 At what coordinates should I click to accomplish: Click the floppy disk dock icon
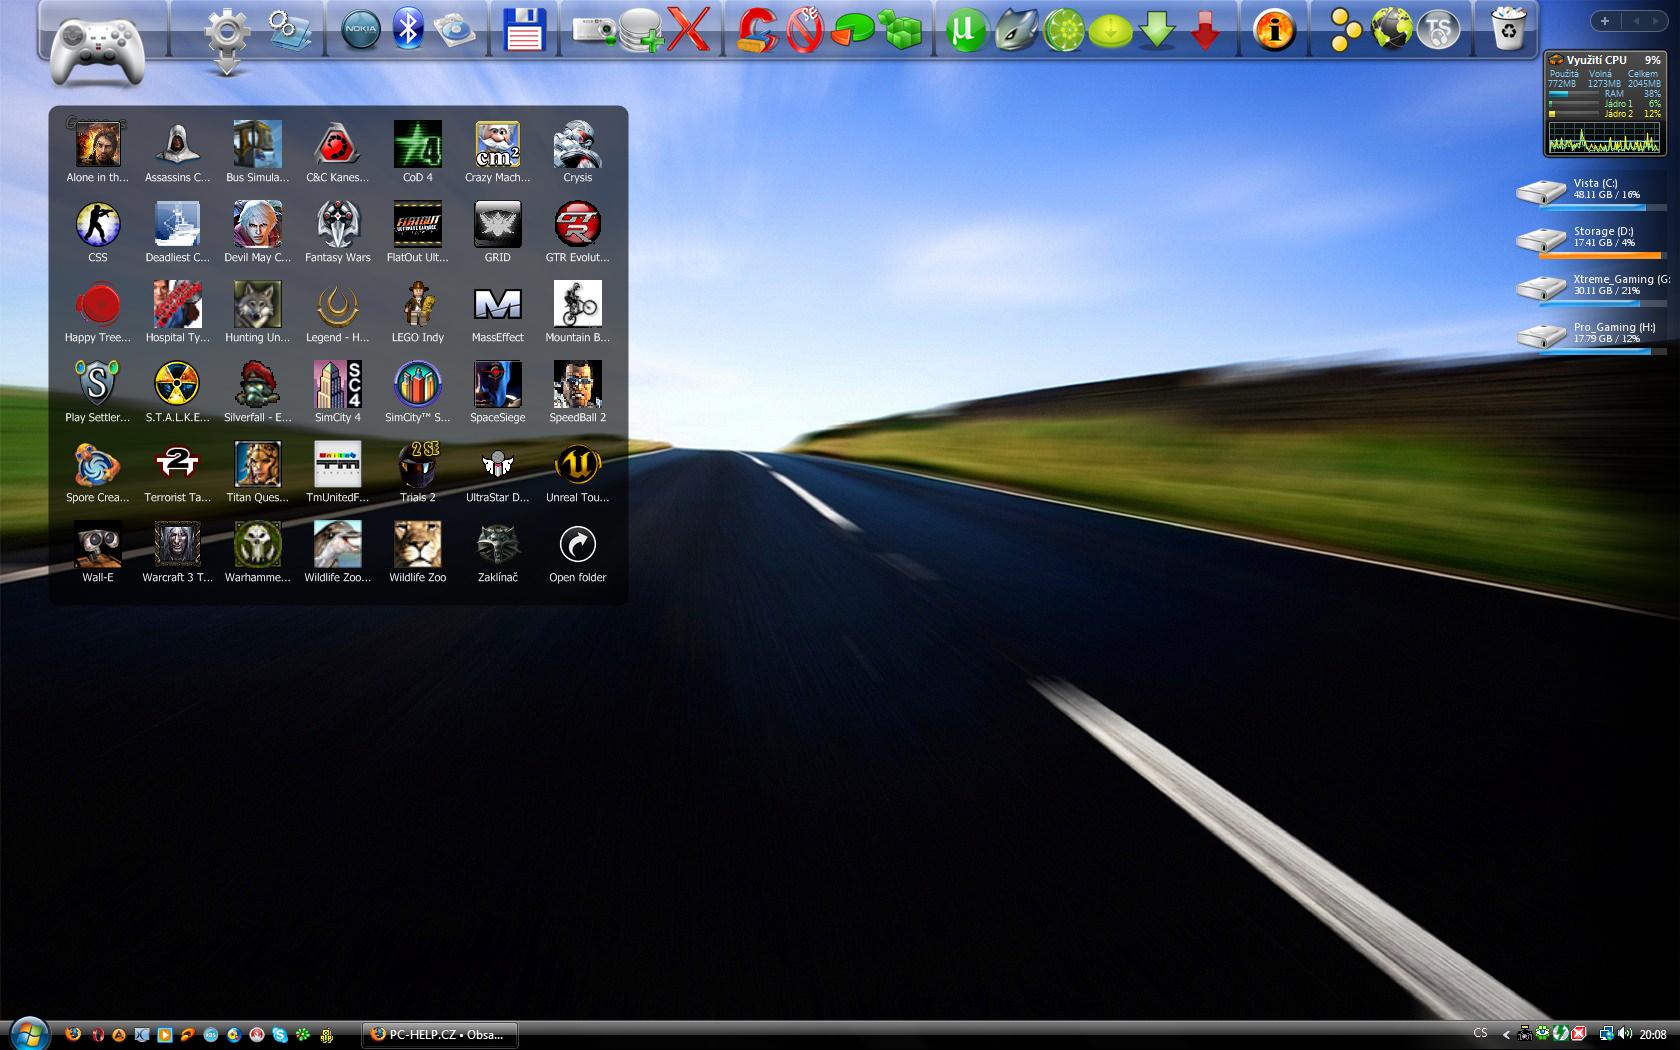pyautogui.click(x=523, y=30)
